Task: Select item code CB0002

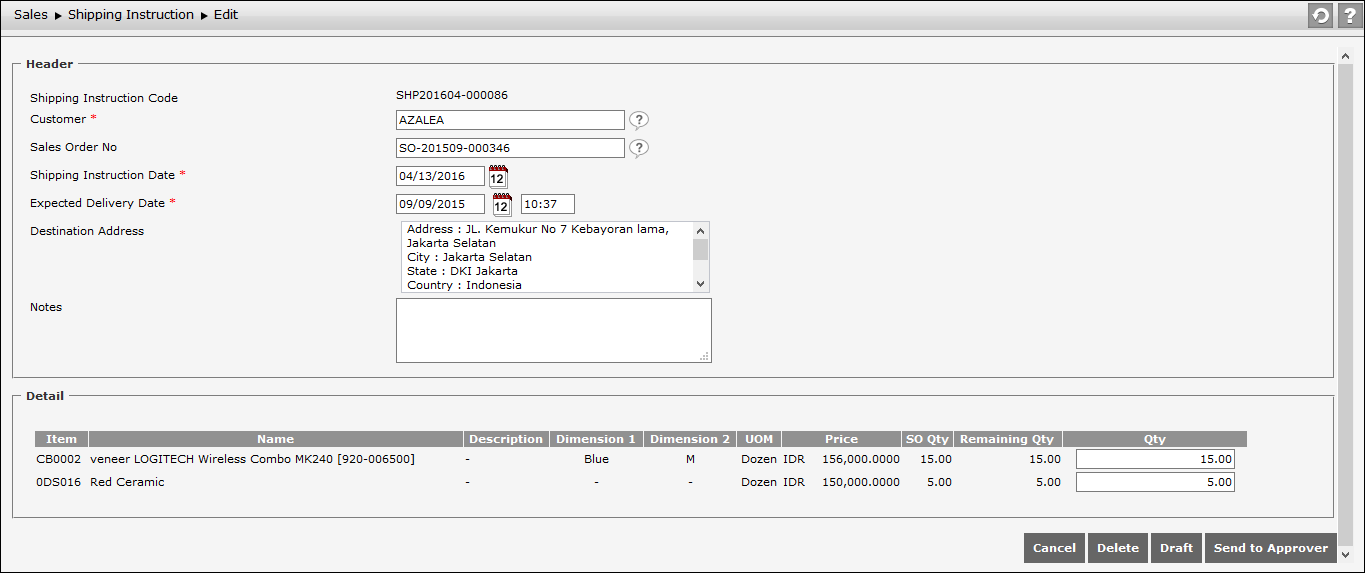Action: coord(59,459)
